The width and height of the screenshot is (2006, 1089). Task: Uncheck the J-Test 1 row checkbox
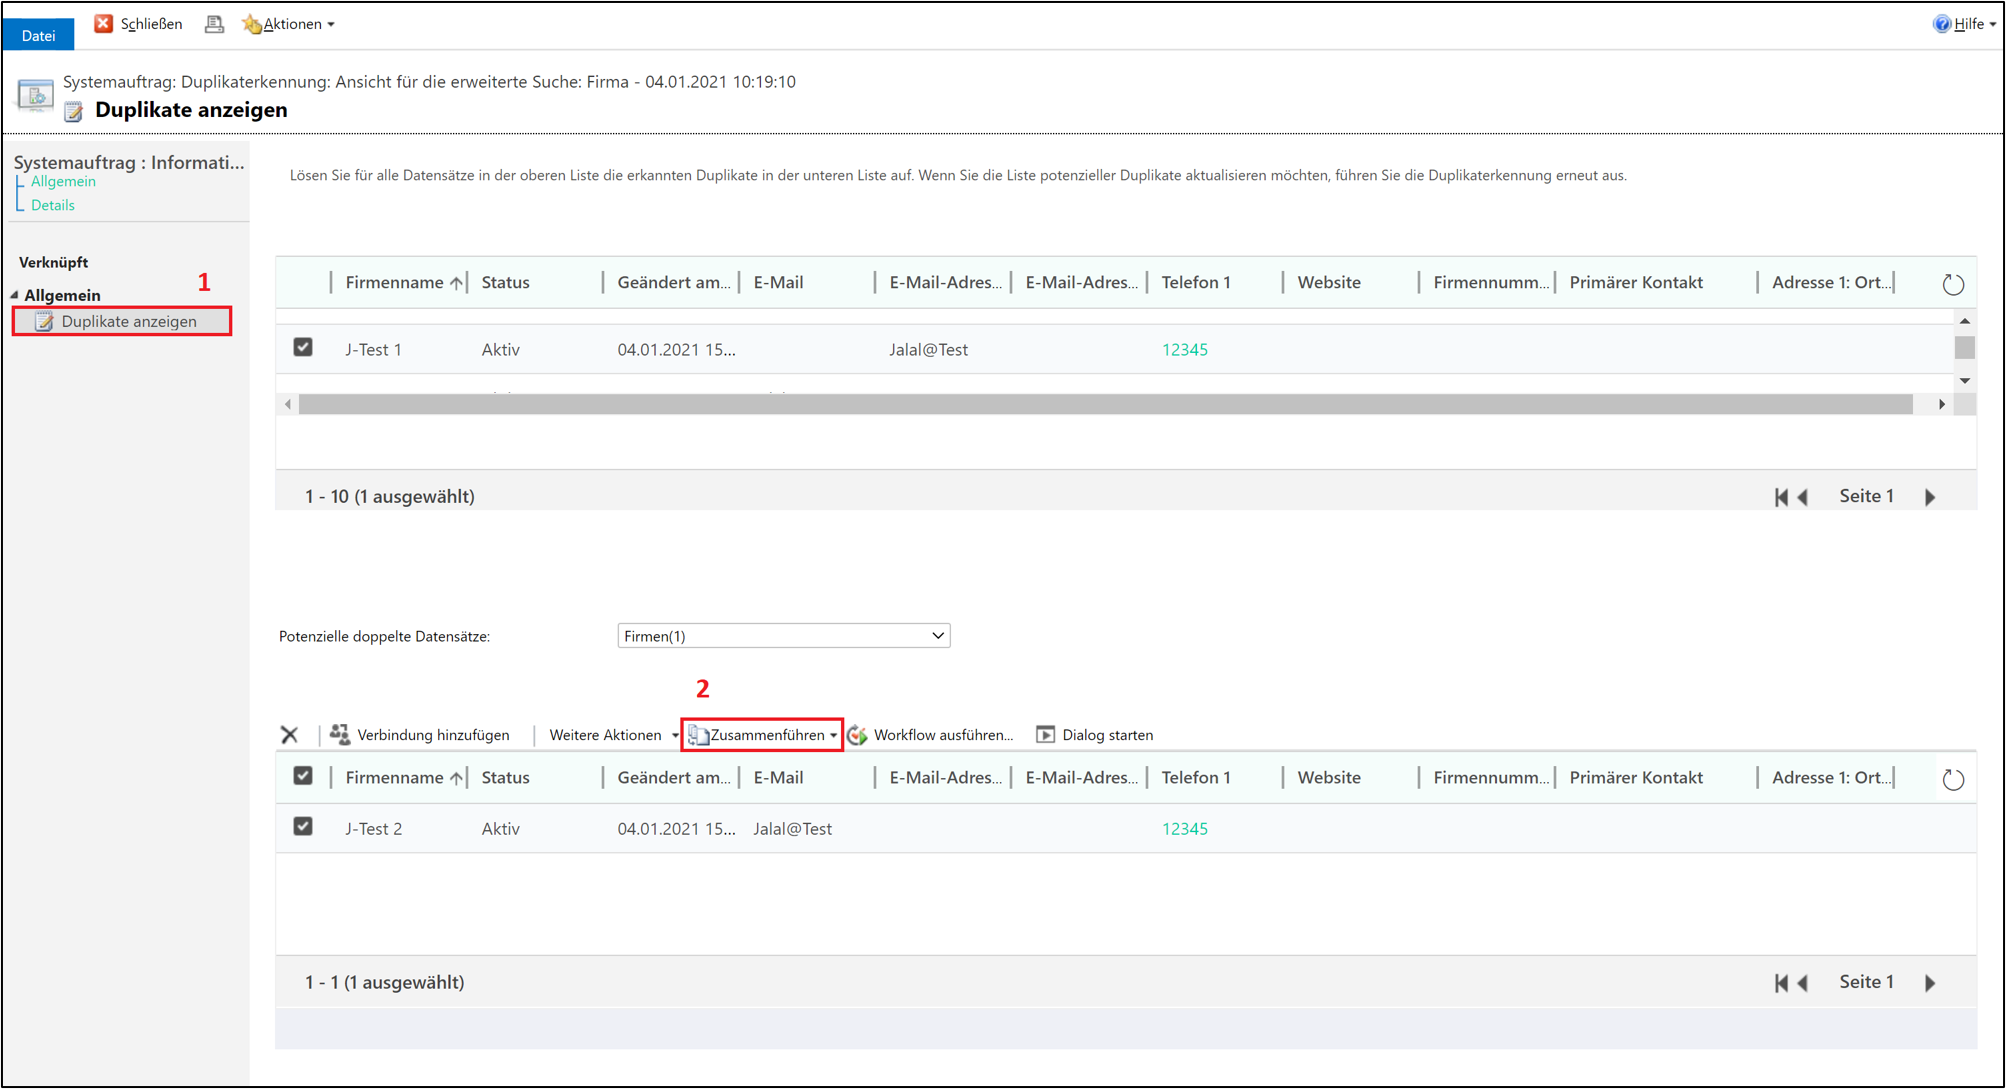303,347
